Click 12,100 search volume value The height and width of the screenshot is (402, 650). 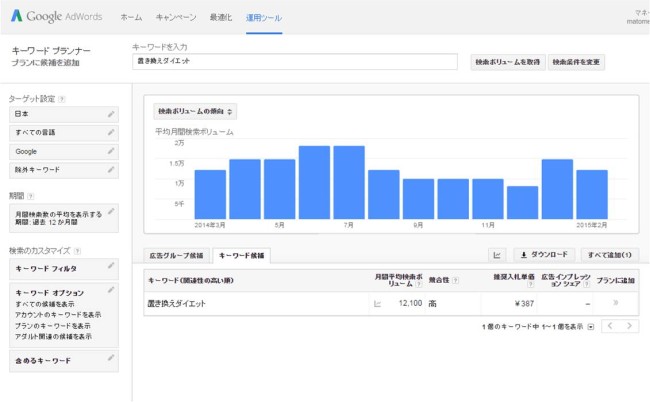(x=410, y=303)
